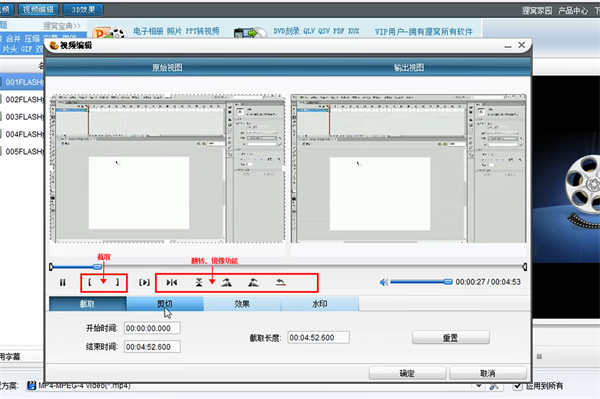The width and height of the screenshot is (600, 399).
Task: Apply vertical flip to video
Action: pos(199,283)
